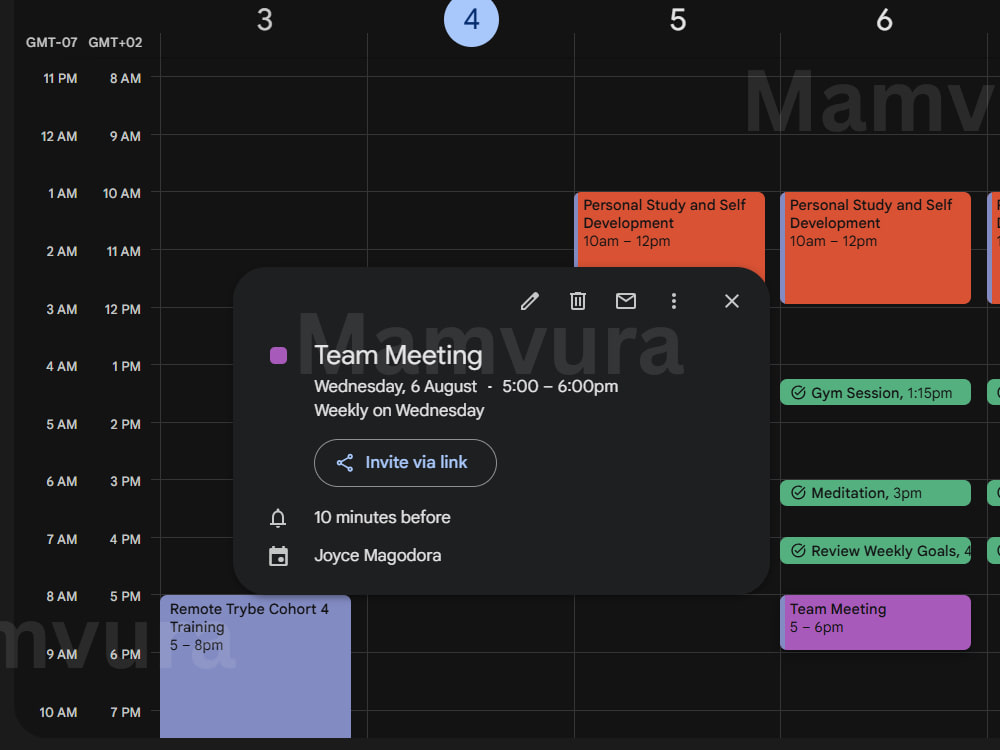Click the bell notification icon
Viewport: 1000px width, 750px height.
click(278, 518)
